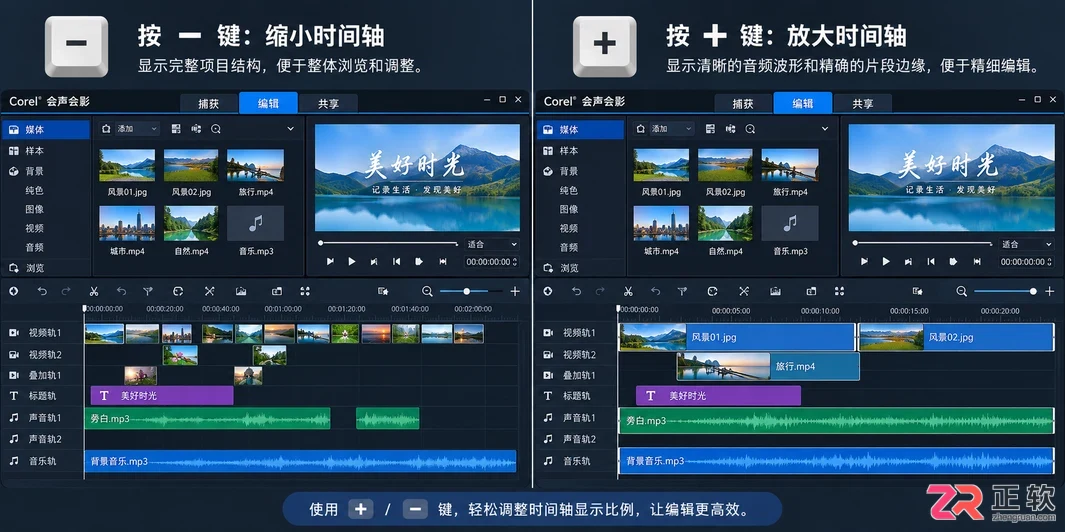
Task: Click timecode field in right preview
Action: [x=1026, y=262]
